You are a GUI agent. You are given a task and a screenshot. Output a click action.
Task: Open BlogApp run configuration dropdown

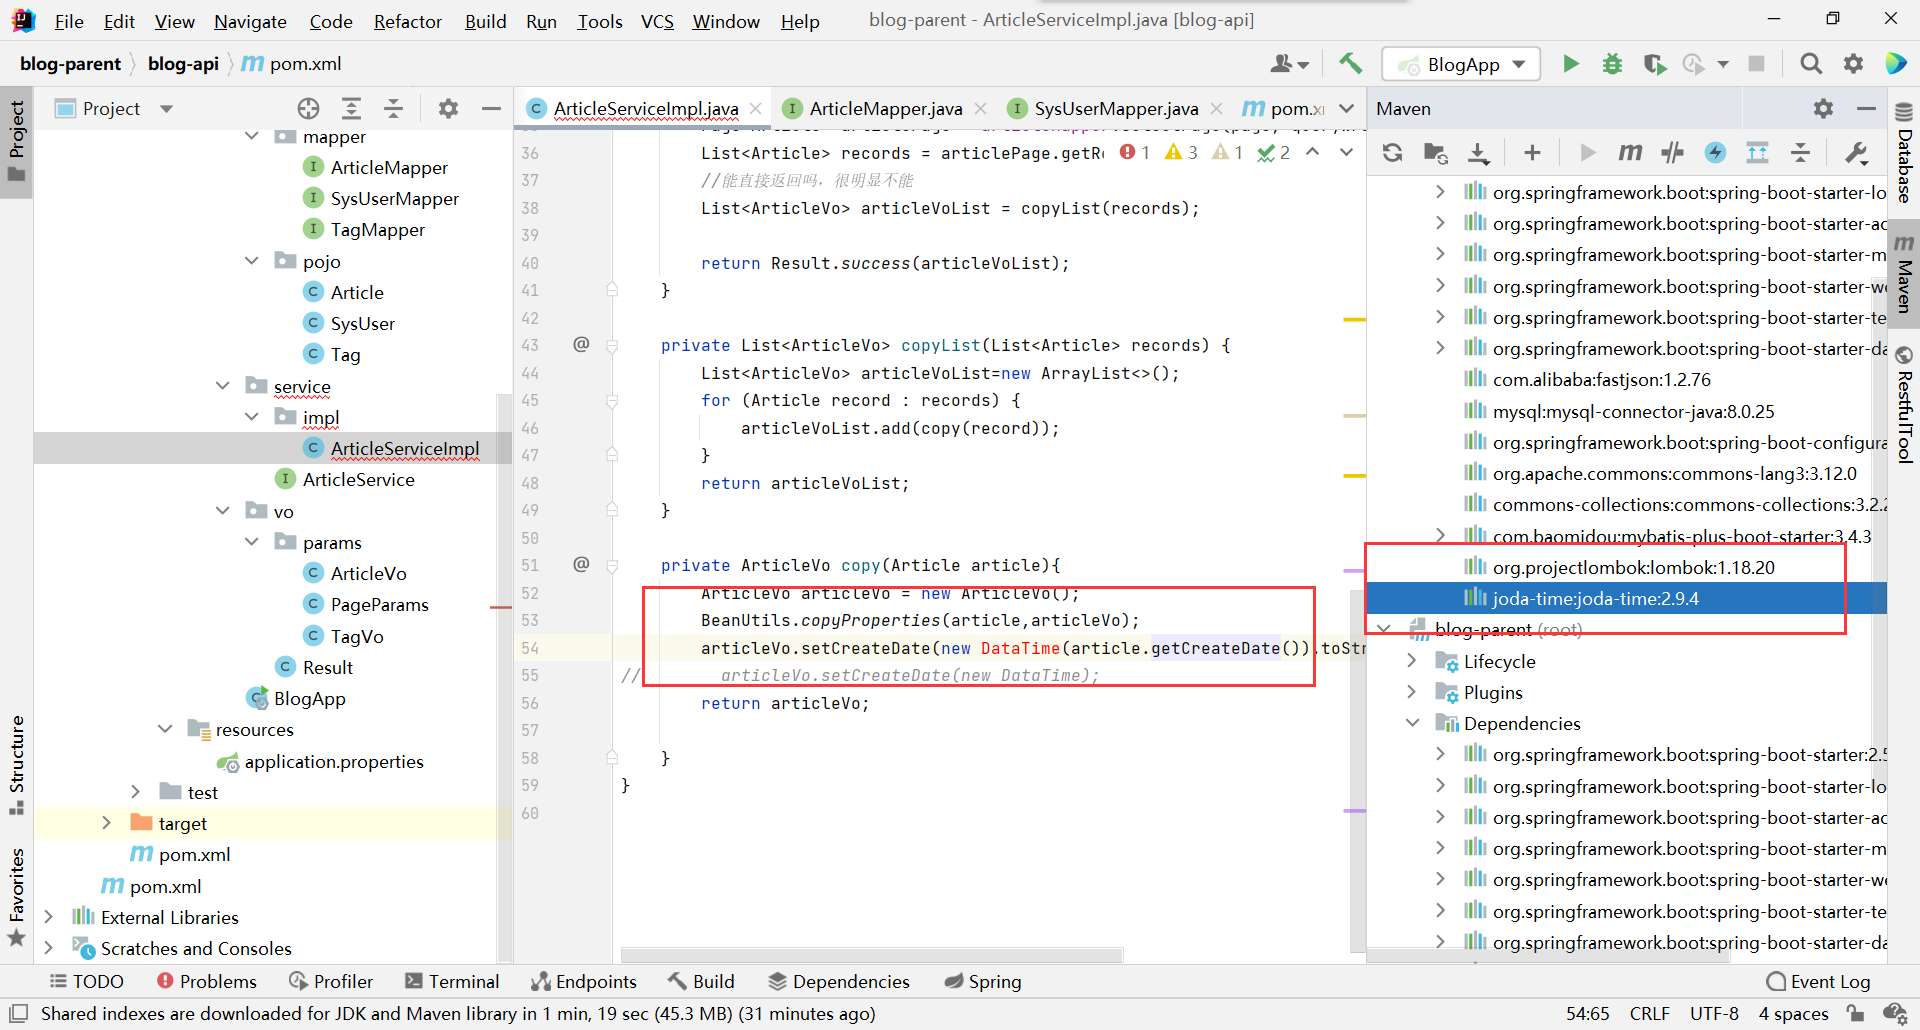(x=1461, y=64)
